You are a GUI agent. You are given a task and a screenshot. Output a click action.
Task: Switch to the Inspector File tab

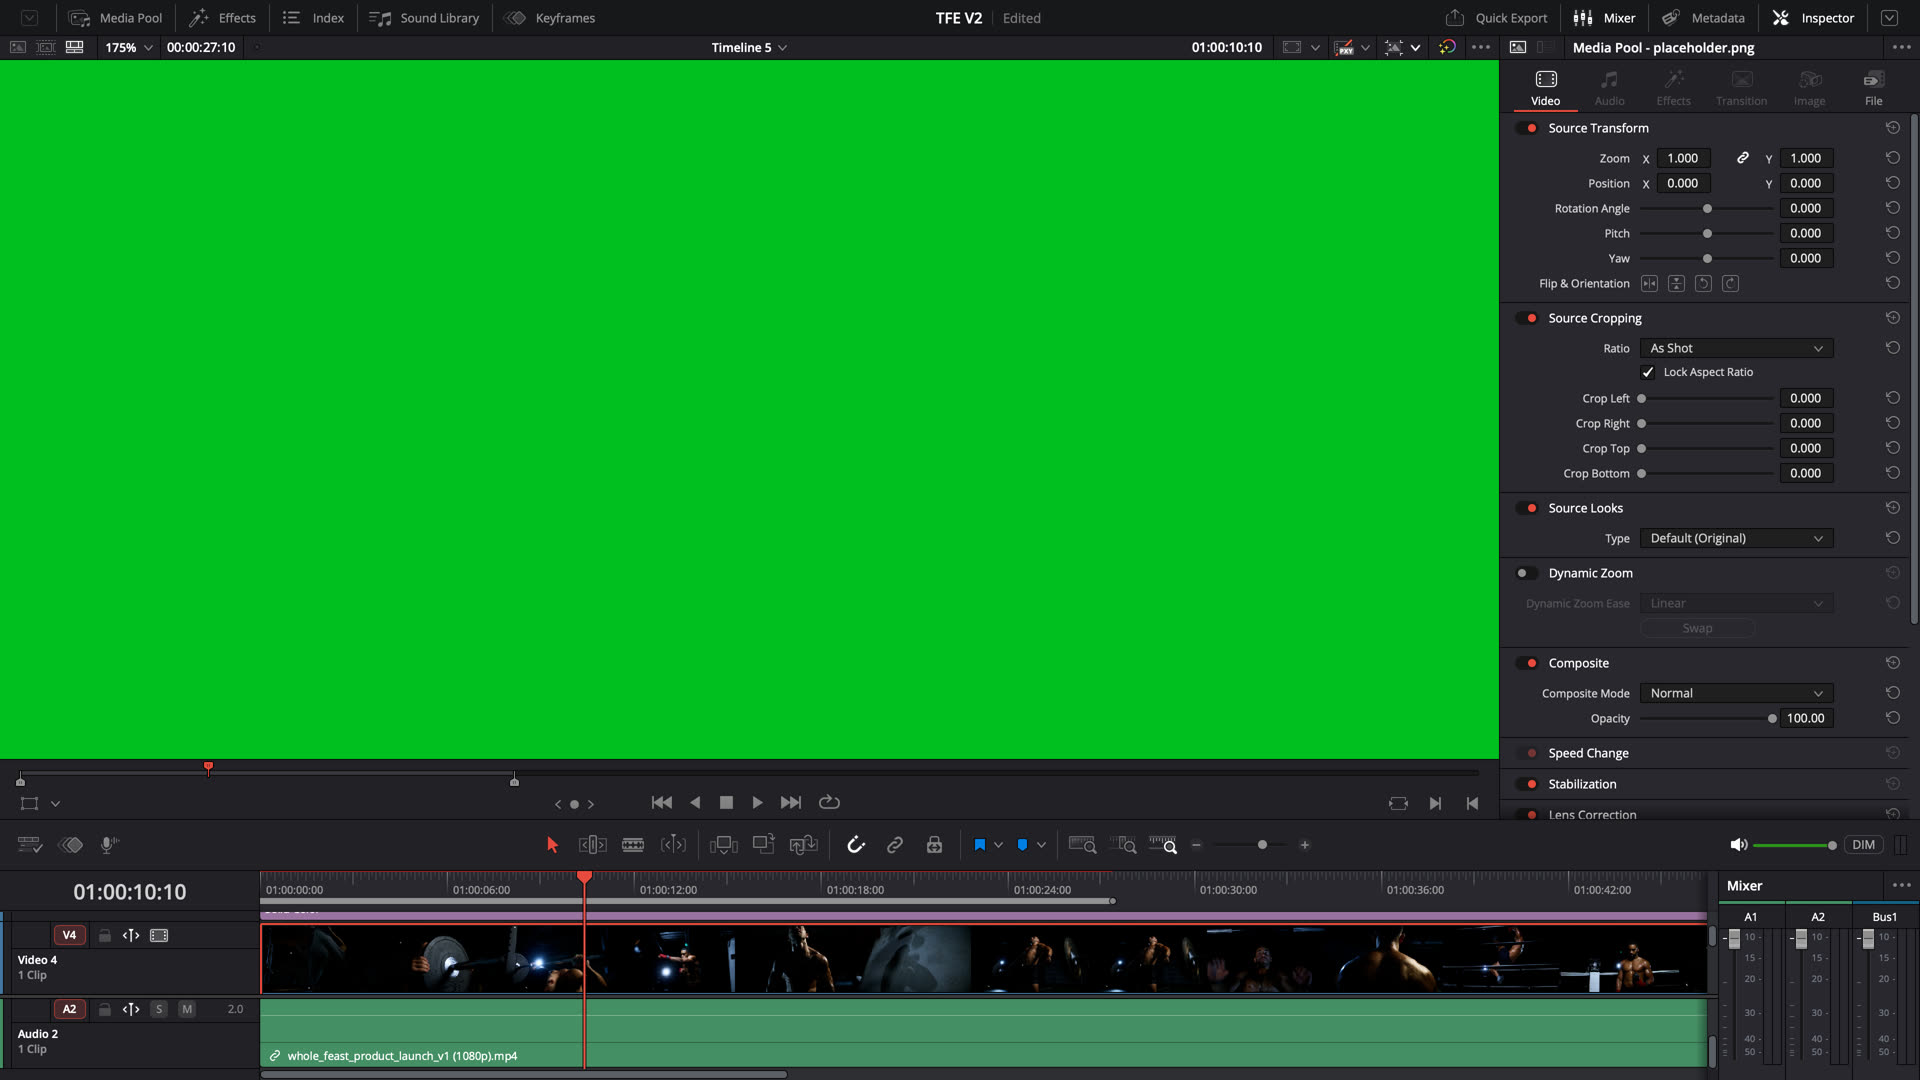coord(1873,87)
